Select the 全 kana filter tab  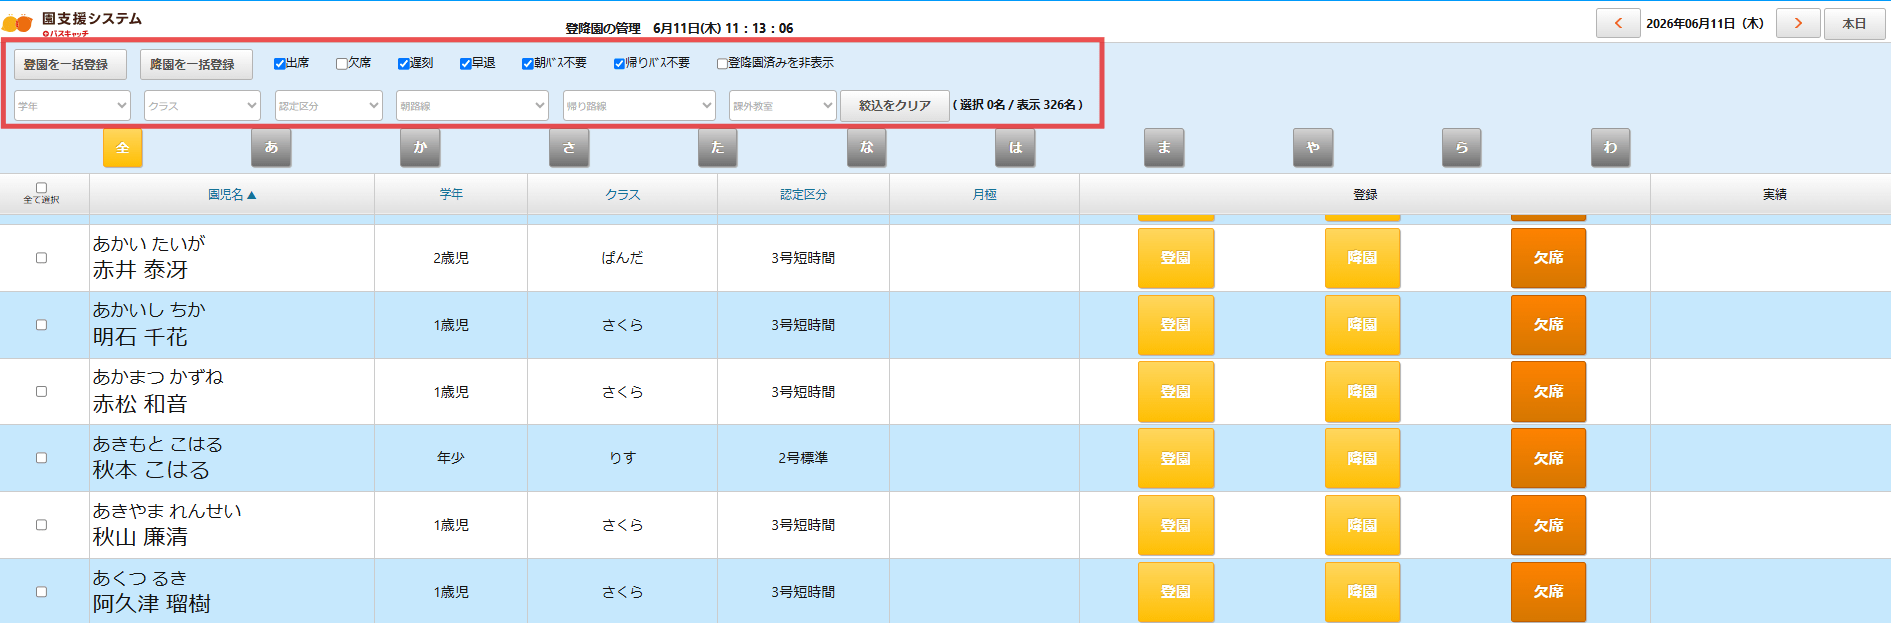coord(123,148)
